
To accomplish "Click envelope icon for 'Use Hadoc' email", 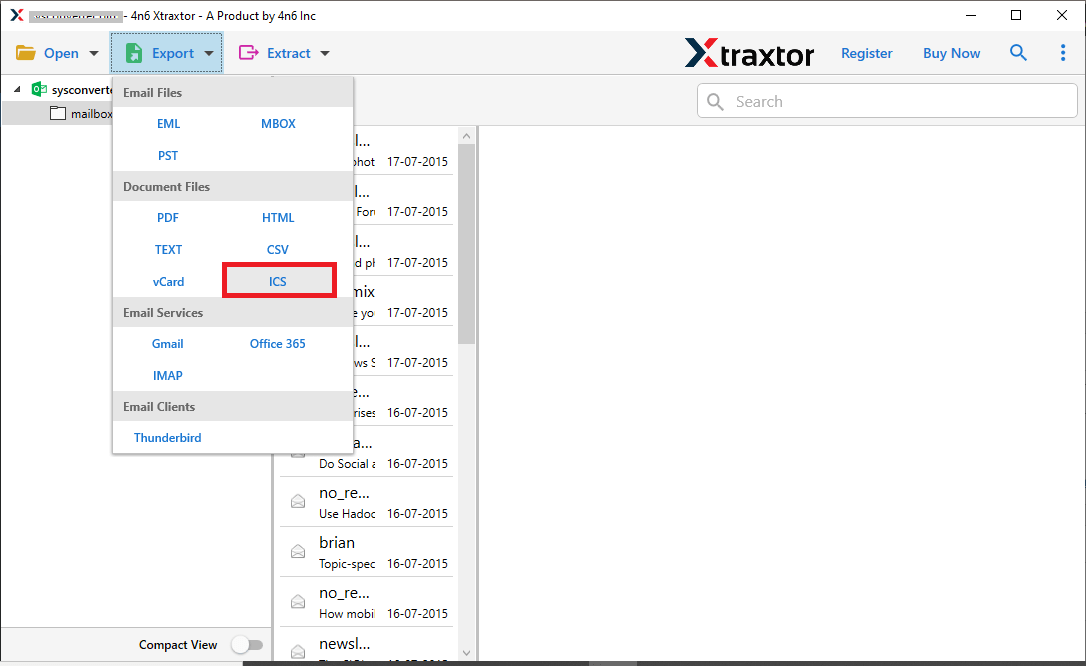I will [298, 502].
